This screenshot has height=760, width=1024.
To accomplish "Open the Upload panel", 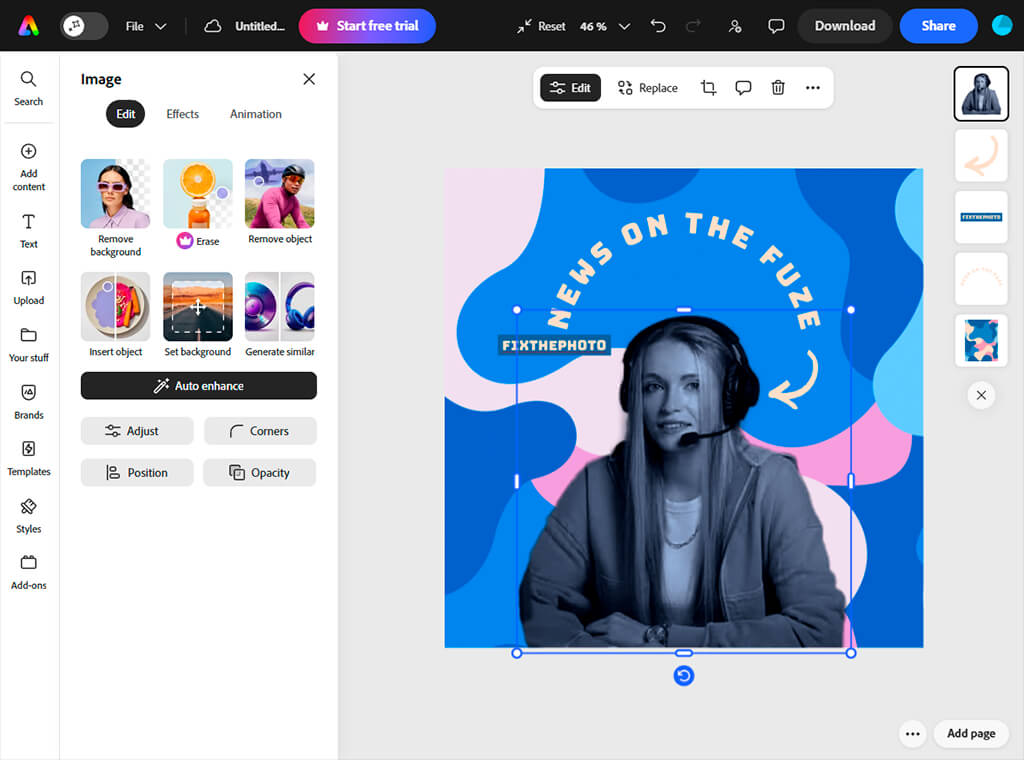I will pyautogui.click(x=28, y=288).
